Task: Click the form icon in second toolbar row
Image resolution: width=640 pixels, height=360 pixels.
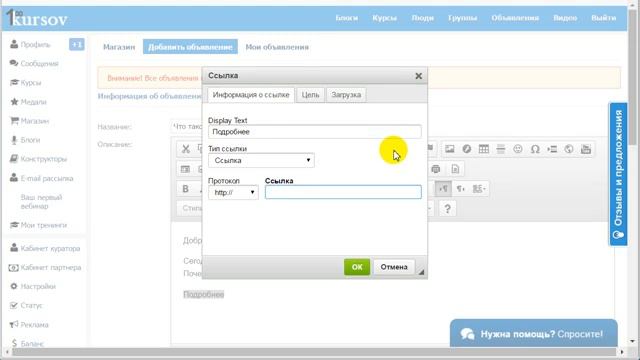Action: click(185, 169)
